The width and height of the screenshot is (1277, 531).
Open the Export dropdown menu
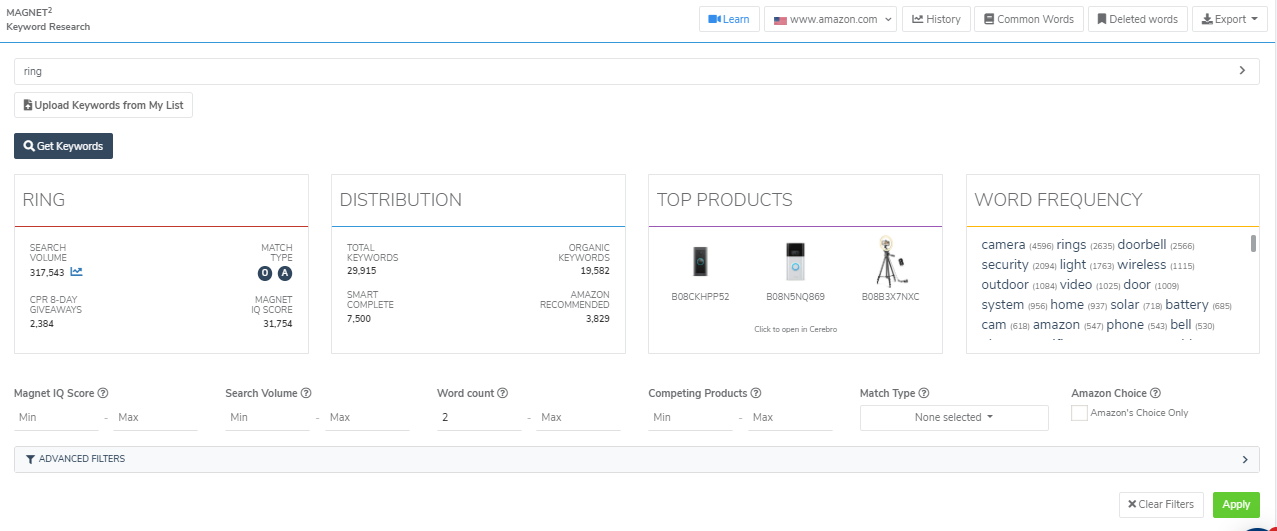pos(1229,19)
